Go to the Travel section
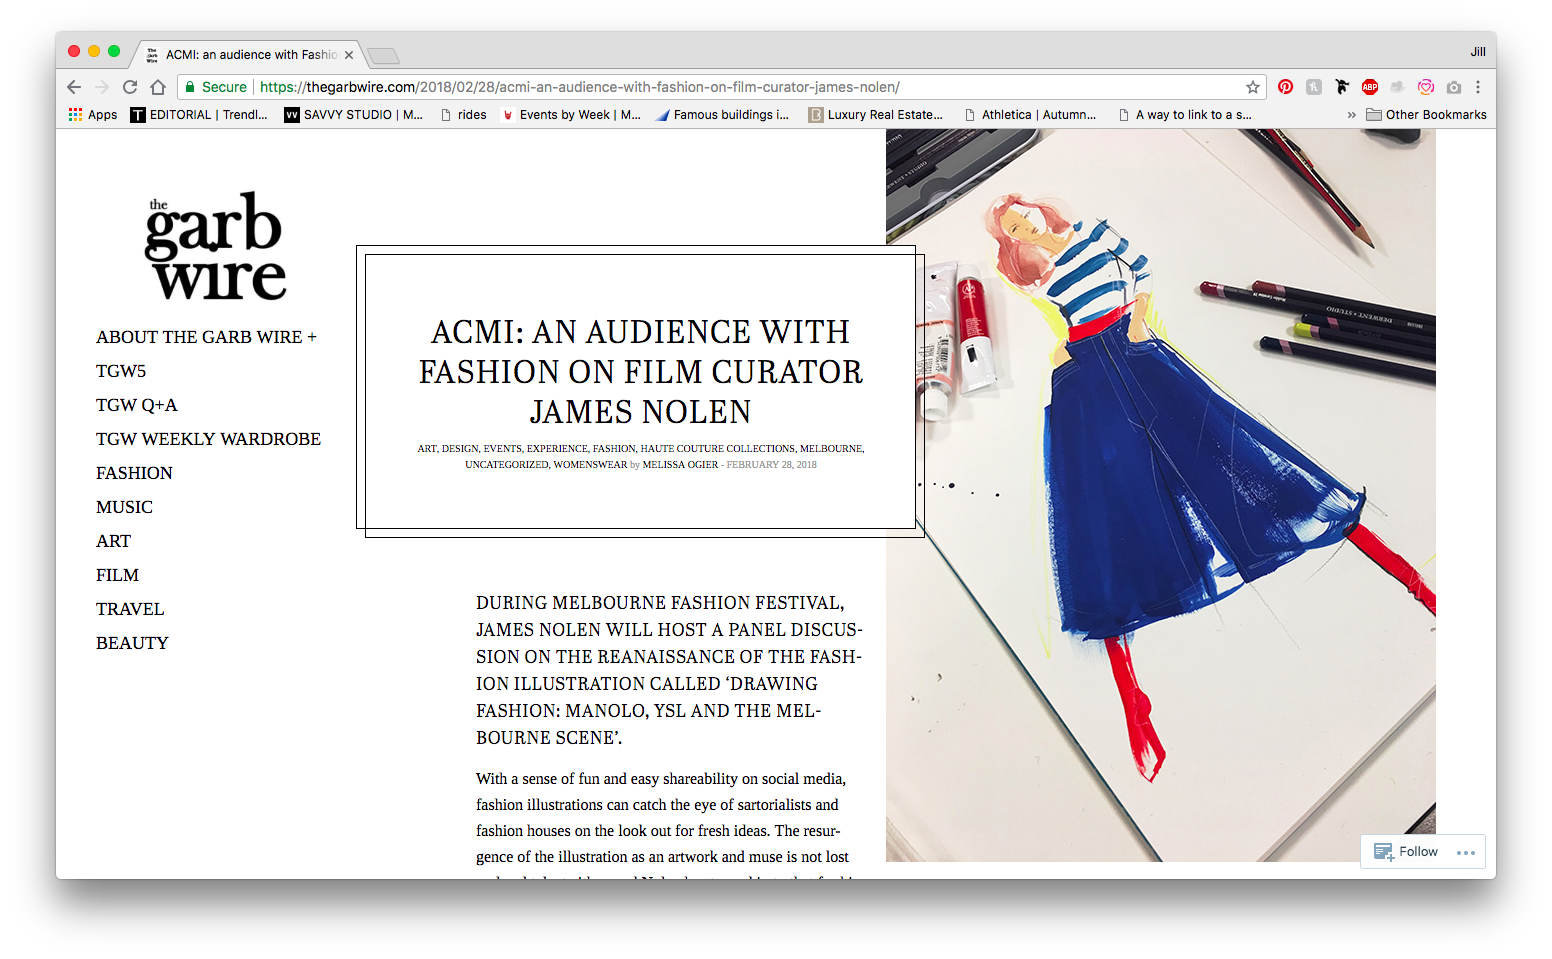The height and width of the screenshot is (959, 1552). pyautogui.click(x=130, y=609)
